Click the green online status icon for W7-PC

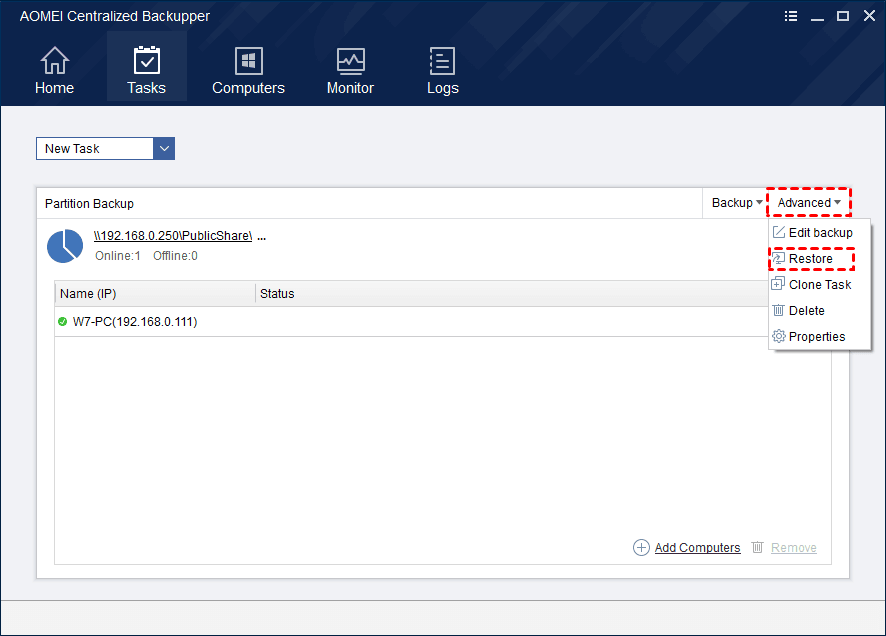63,321
